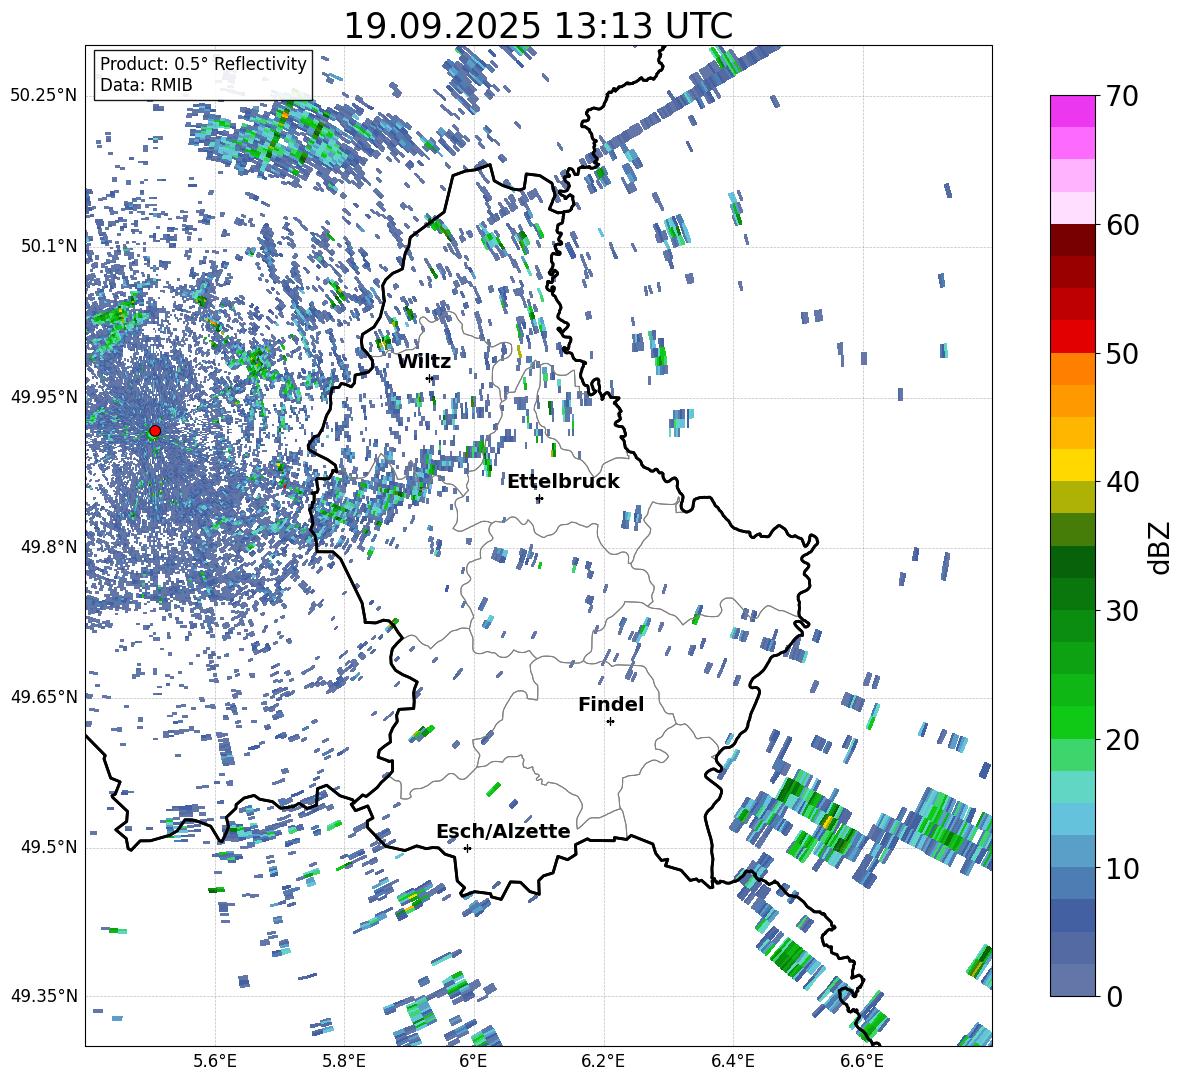Click the Ettelbruck city label

tap(563, 482)
